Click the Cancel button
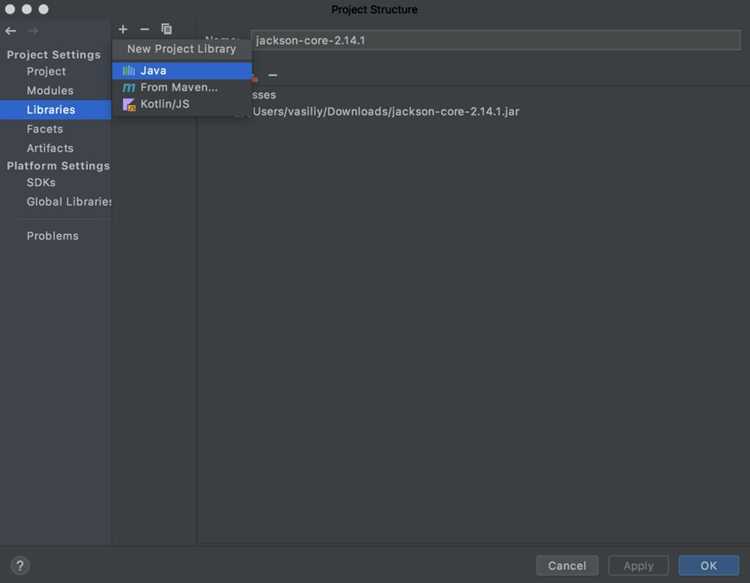 (x=567, y=566)
